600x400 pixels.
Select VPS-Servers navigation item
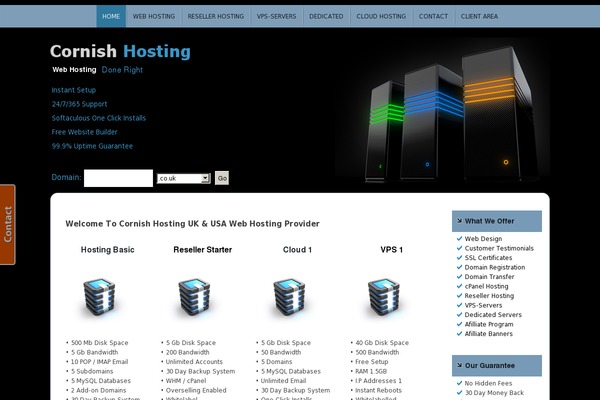276,16
